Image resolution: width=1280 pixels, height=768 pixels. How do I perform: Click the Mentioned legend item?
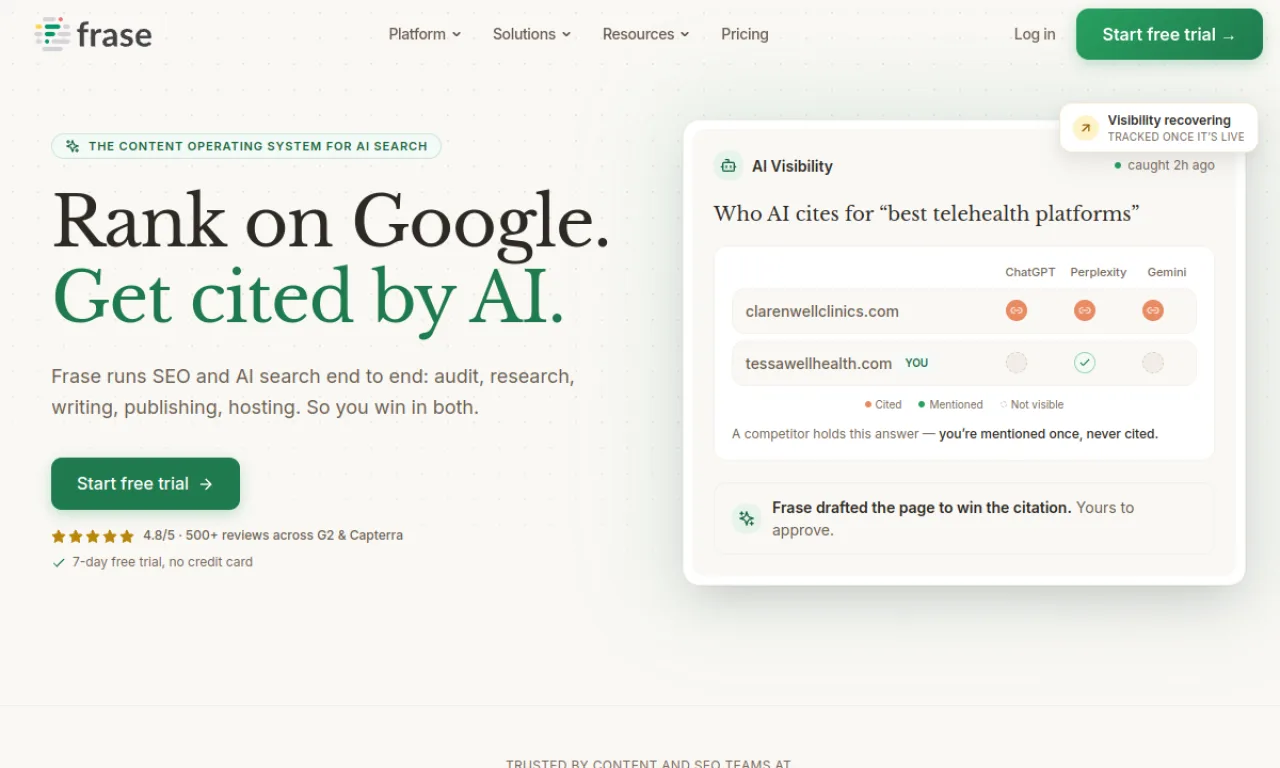(x=950, y=405)
